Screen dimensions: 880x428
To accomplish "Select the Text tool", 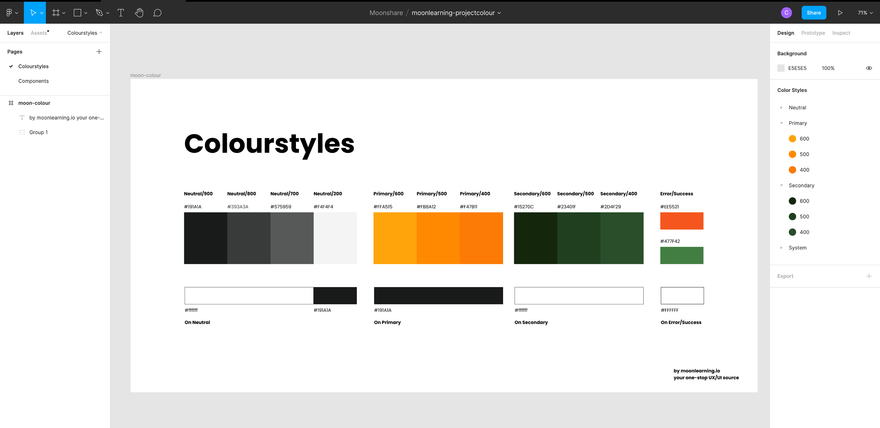I will click(x=120, y=12).
